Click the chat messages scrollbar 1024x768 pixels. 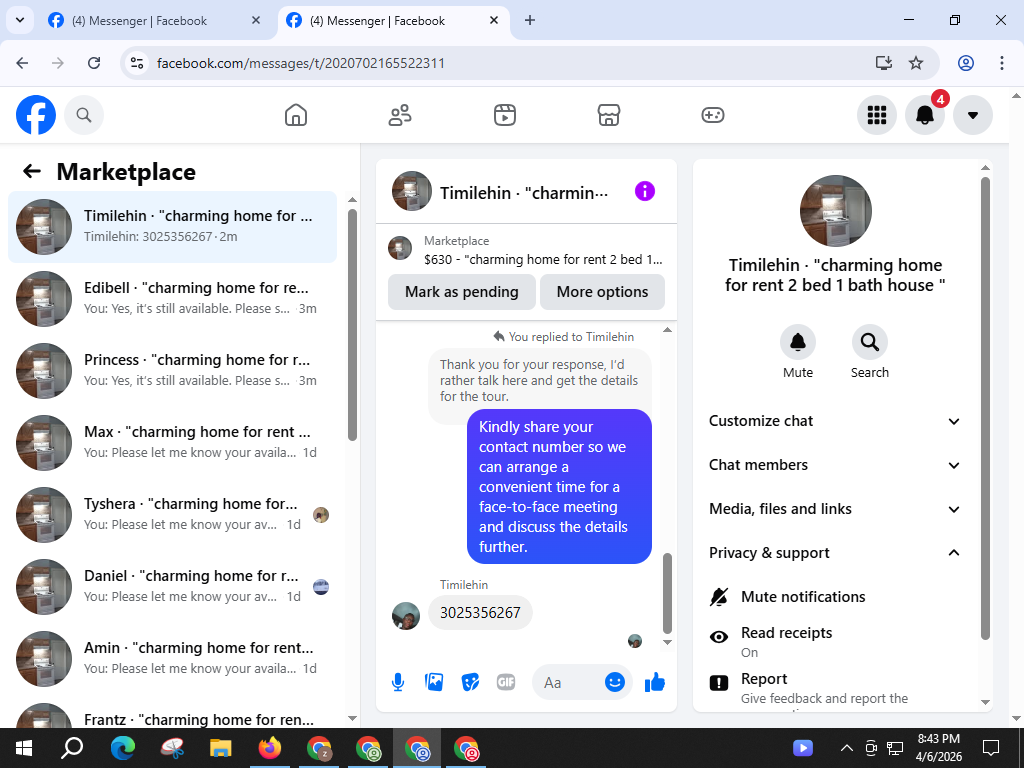[x=667, y=594]
